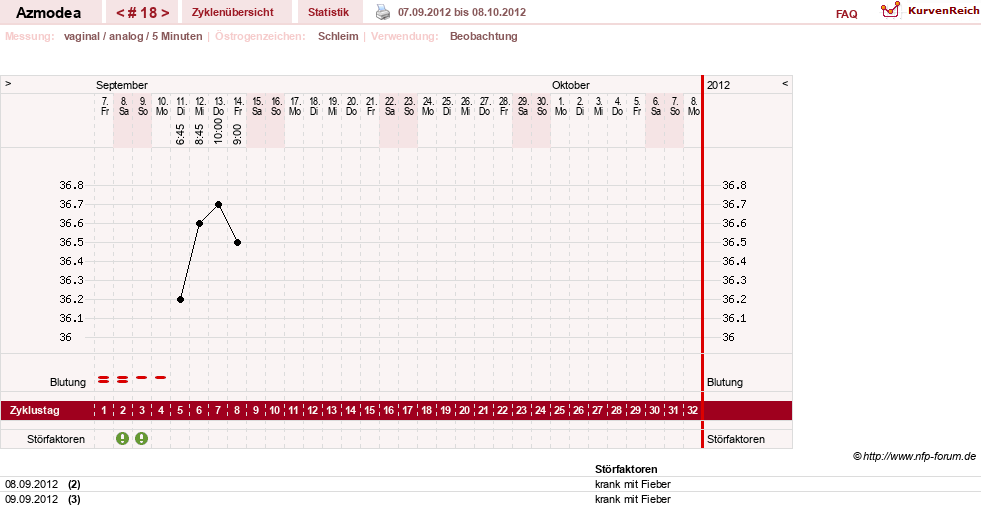
Task: Click the bleeding marker on cycle day 3
Action: pyautogui.click(x=141, y=377)
